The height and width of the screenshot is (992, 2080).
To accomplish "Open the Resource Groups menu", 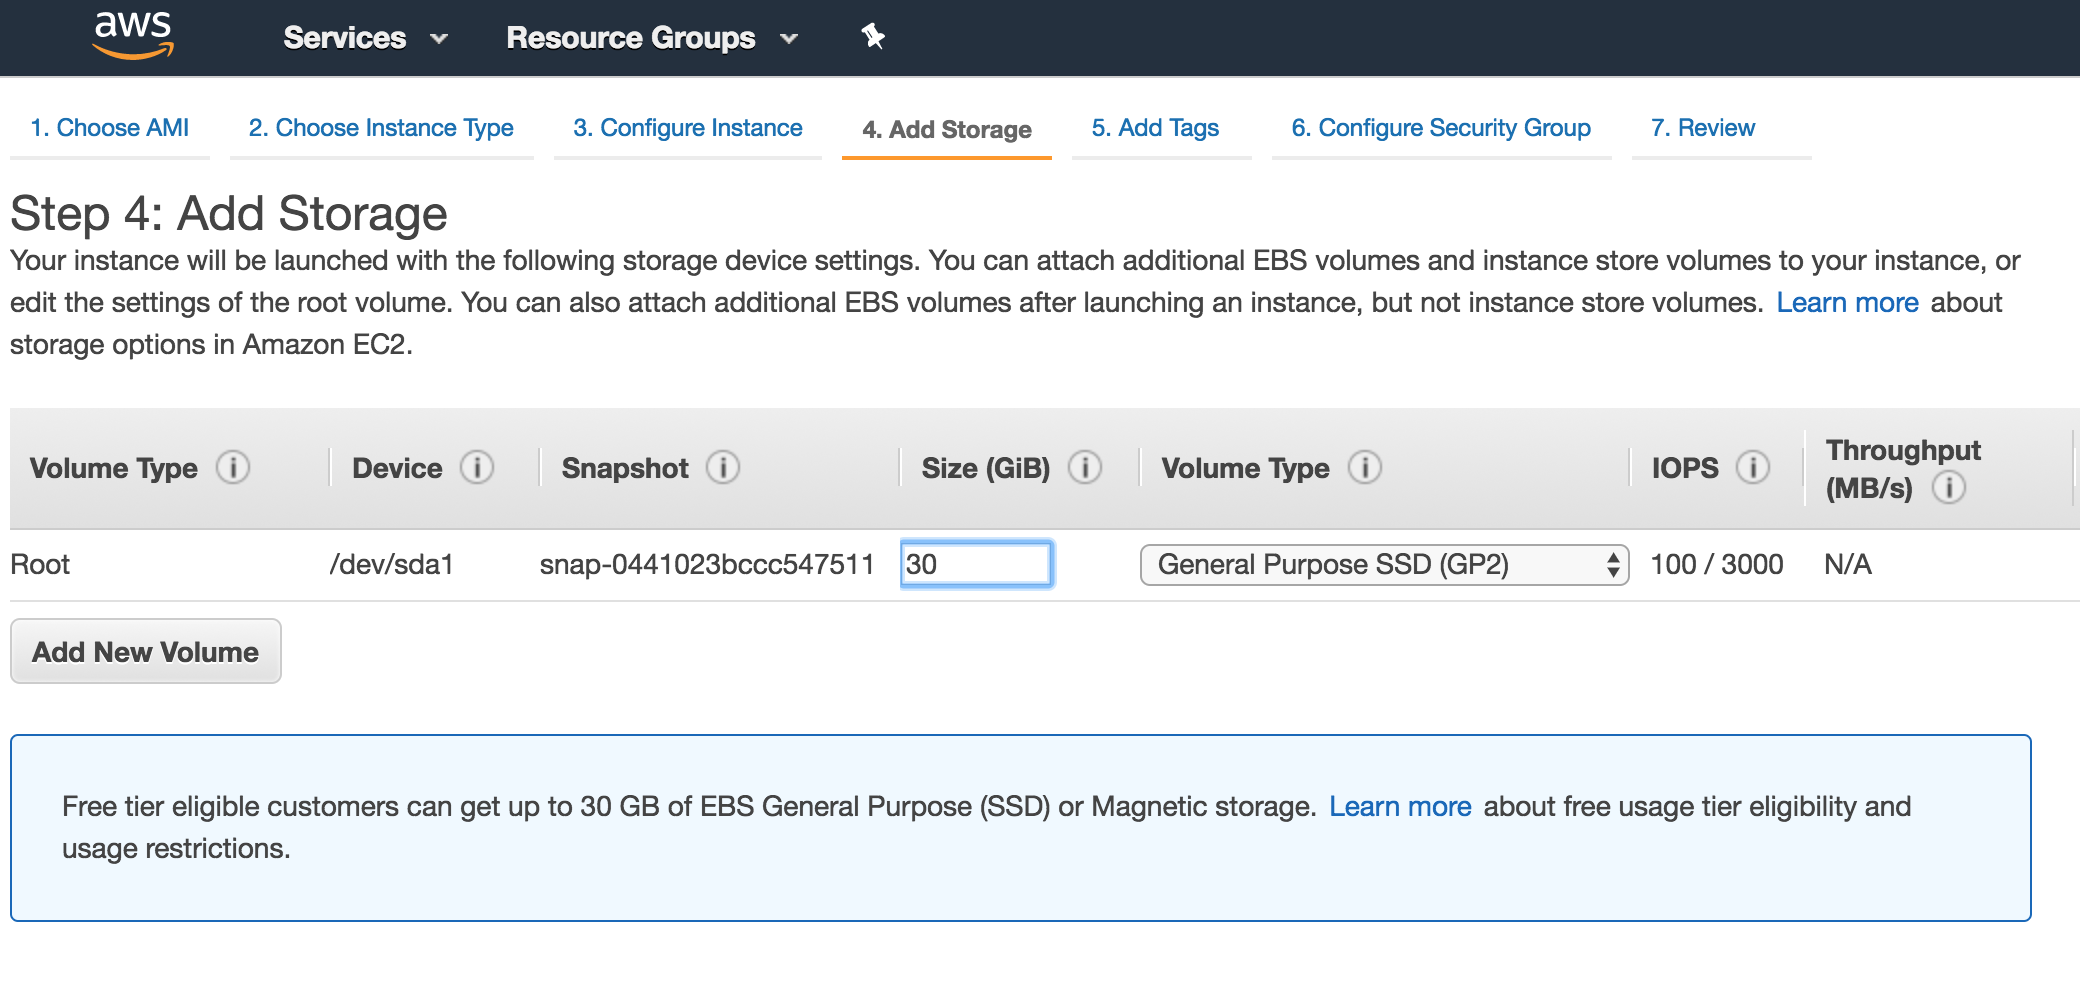I will 652,38.
